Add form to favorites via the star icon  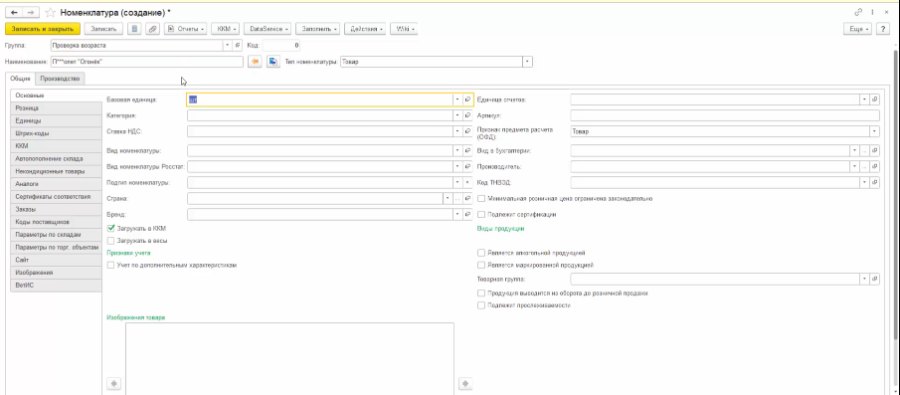51,12
